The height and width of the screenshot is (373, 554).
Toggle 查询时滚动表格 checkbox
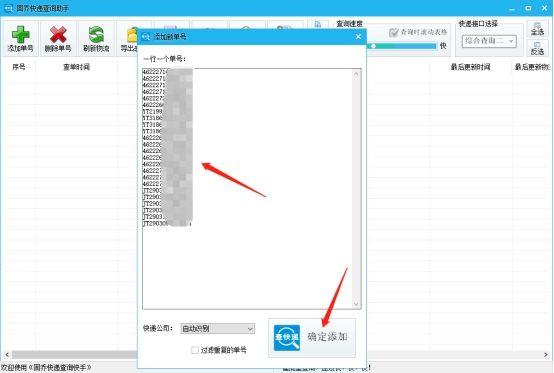(393, 32)
